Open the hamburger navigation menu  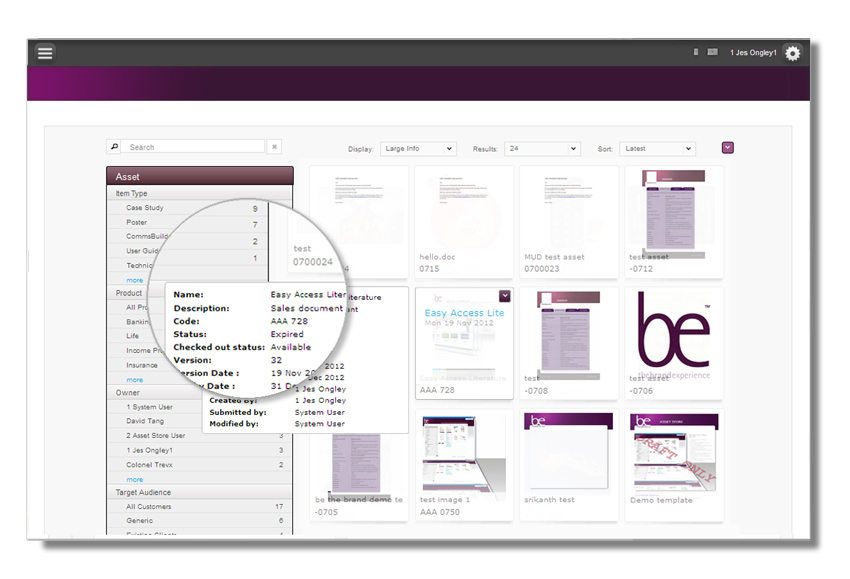tap(45, 53)
